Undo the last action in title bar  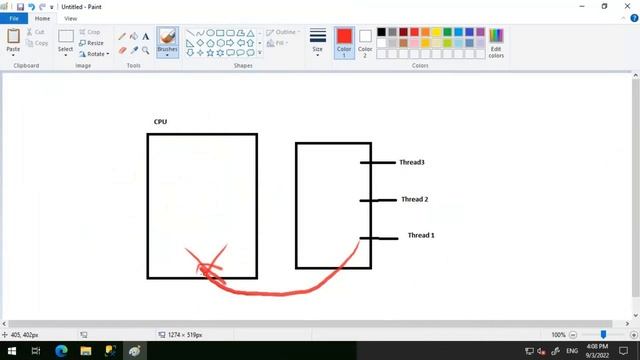(31, 7)
